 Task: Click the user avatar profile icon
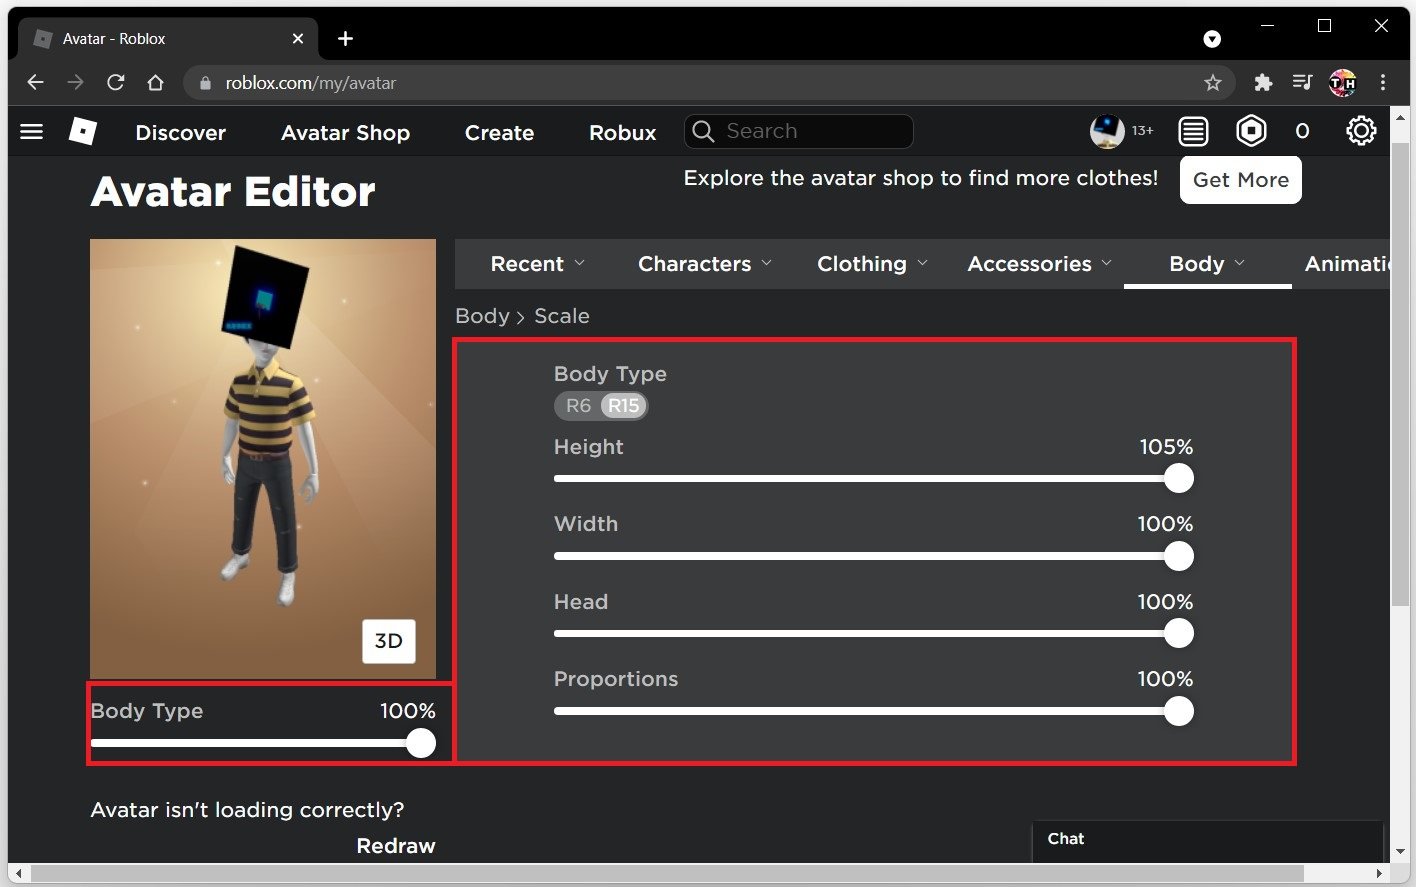click(1106, 131)
